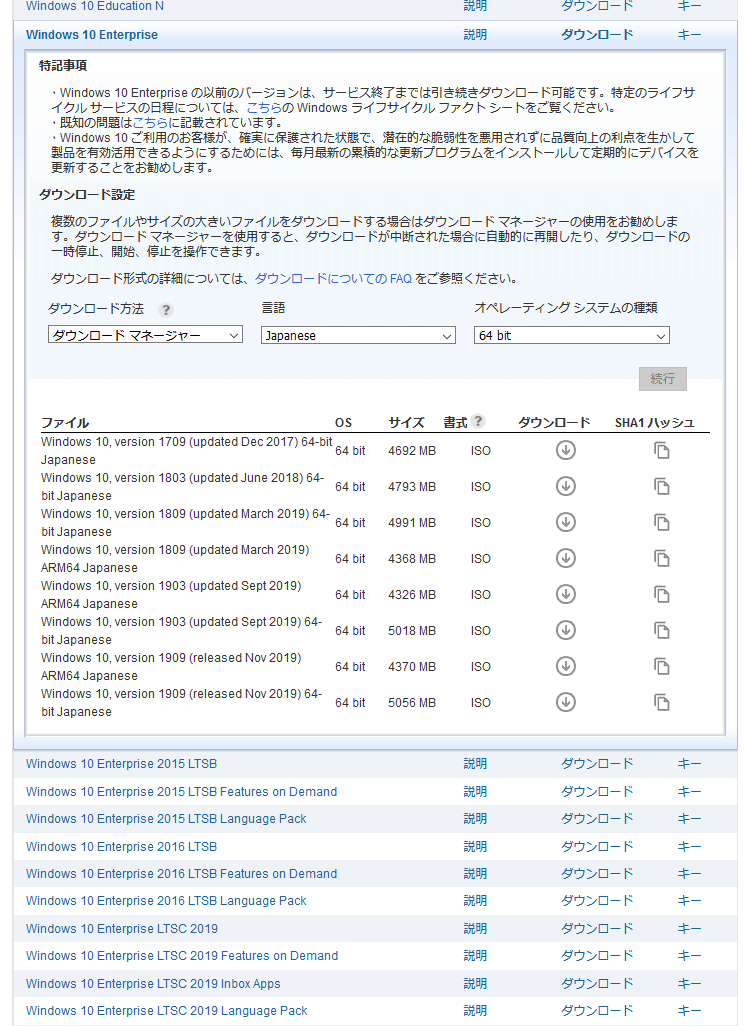
Task: Click ダウンロード for LTSC 2019 Language Pack
Action: click(x=597, y=1011)
